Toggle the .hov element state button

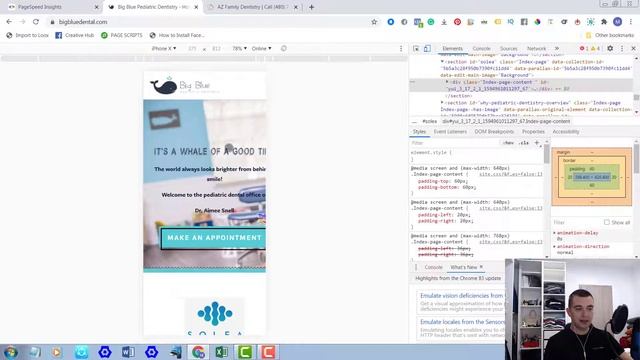(508, 143)
